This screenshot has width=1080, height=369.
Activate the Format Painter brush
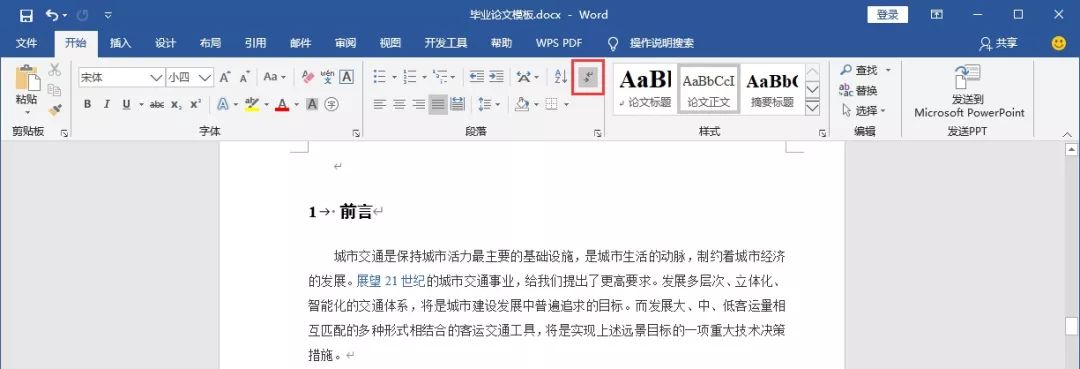[x=55, y=110]
